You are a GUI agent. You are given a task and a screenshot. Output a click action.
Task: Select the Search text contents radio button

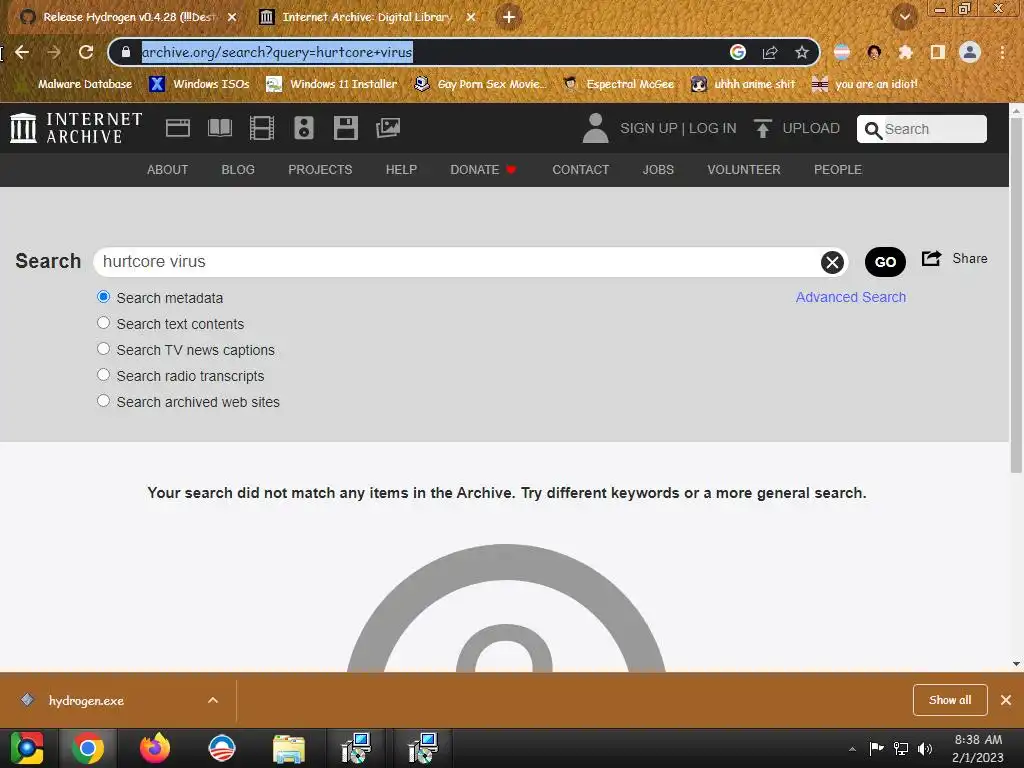(103, 323)
